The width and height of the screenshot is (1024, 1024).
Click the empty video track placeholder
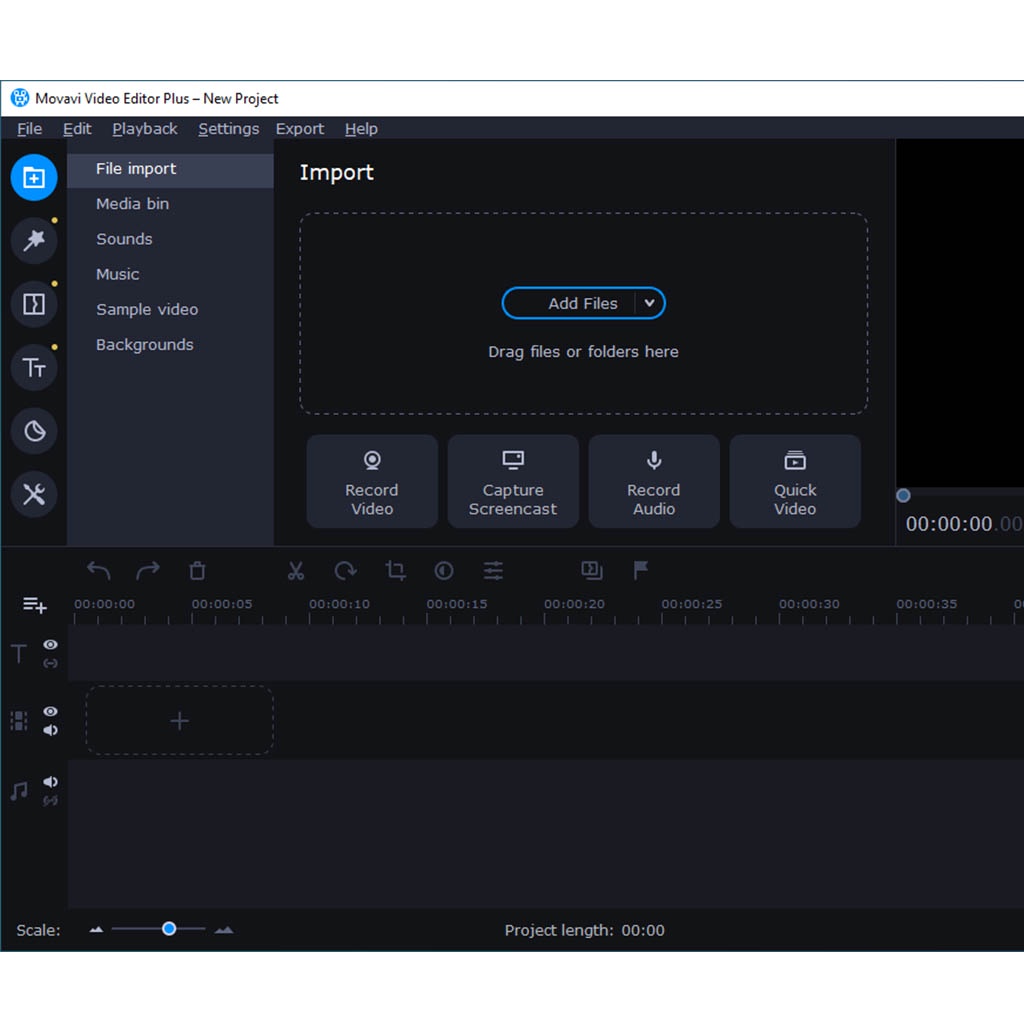pos(179,720)
